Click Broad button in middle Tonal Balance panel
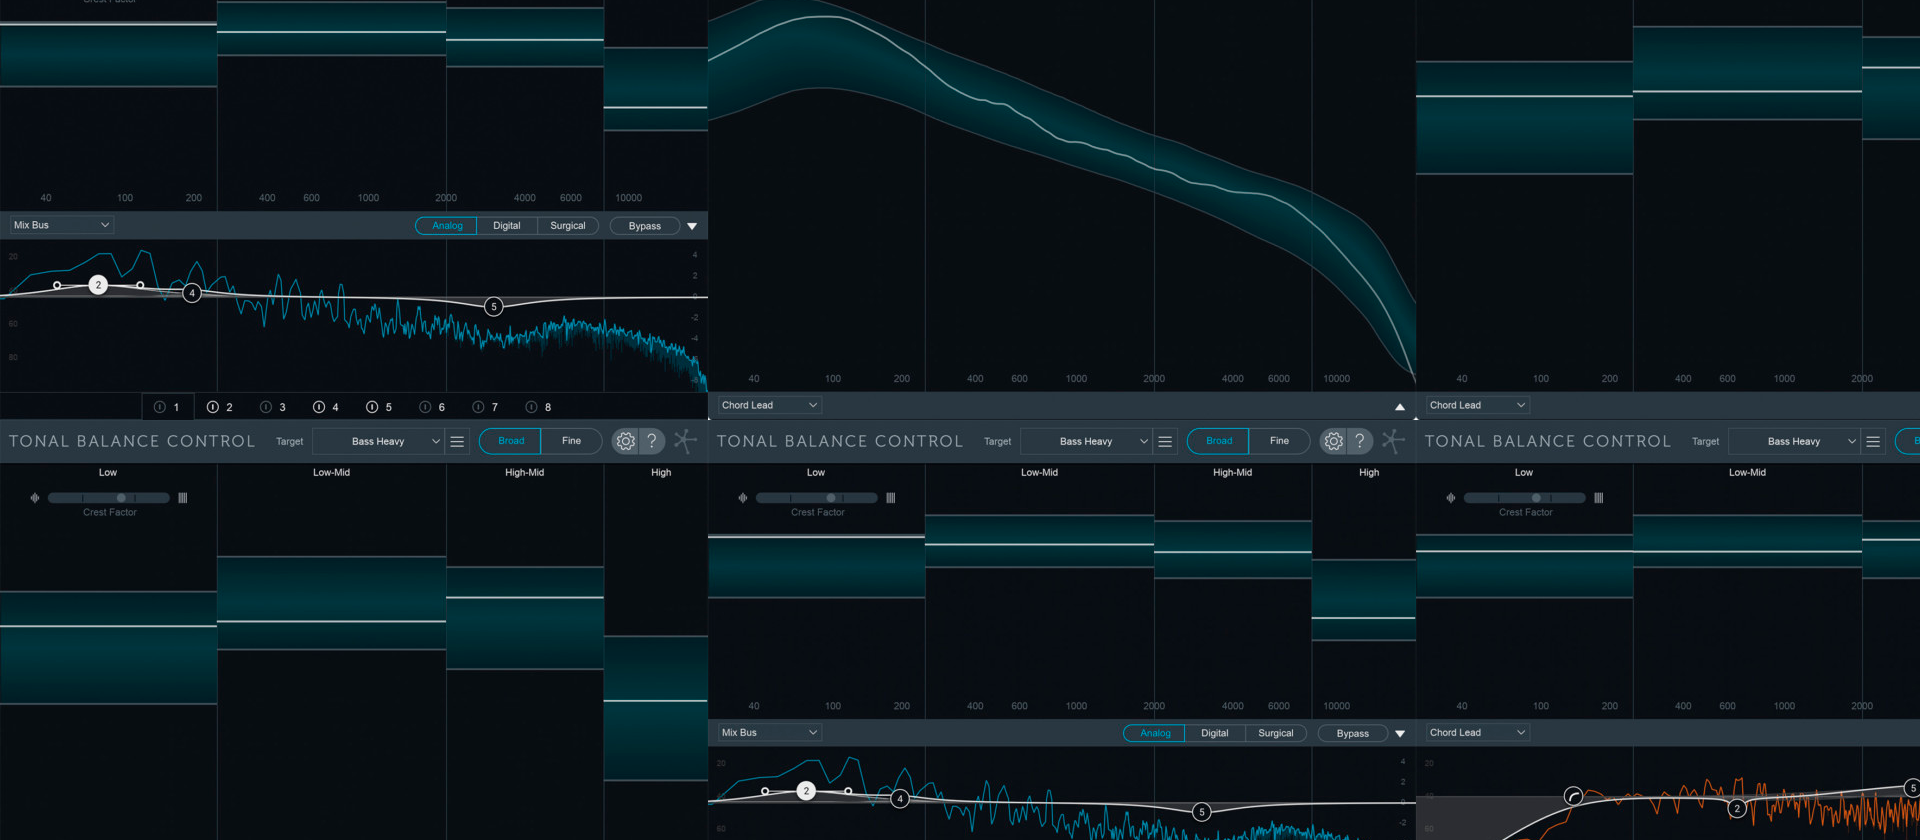The height and width of the screenshot is (840, 1920). 1219,441
